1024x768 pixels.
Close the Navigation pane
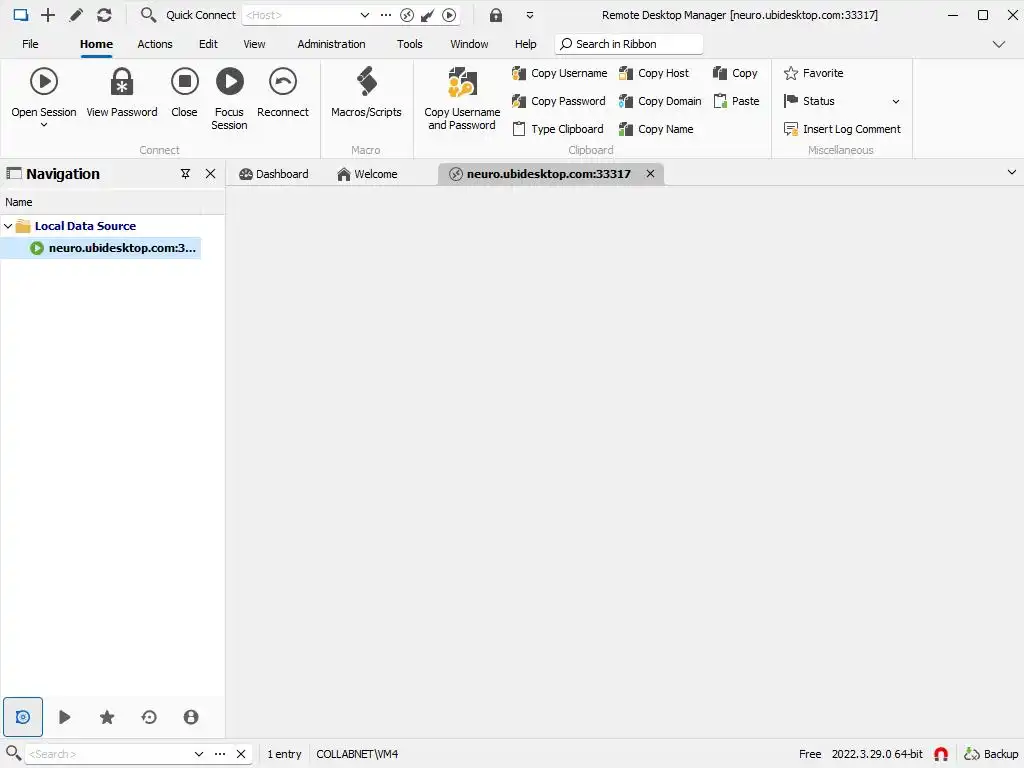tap(210, 174)
